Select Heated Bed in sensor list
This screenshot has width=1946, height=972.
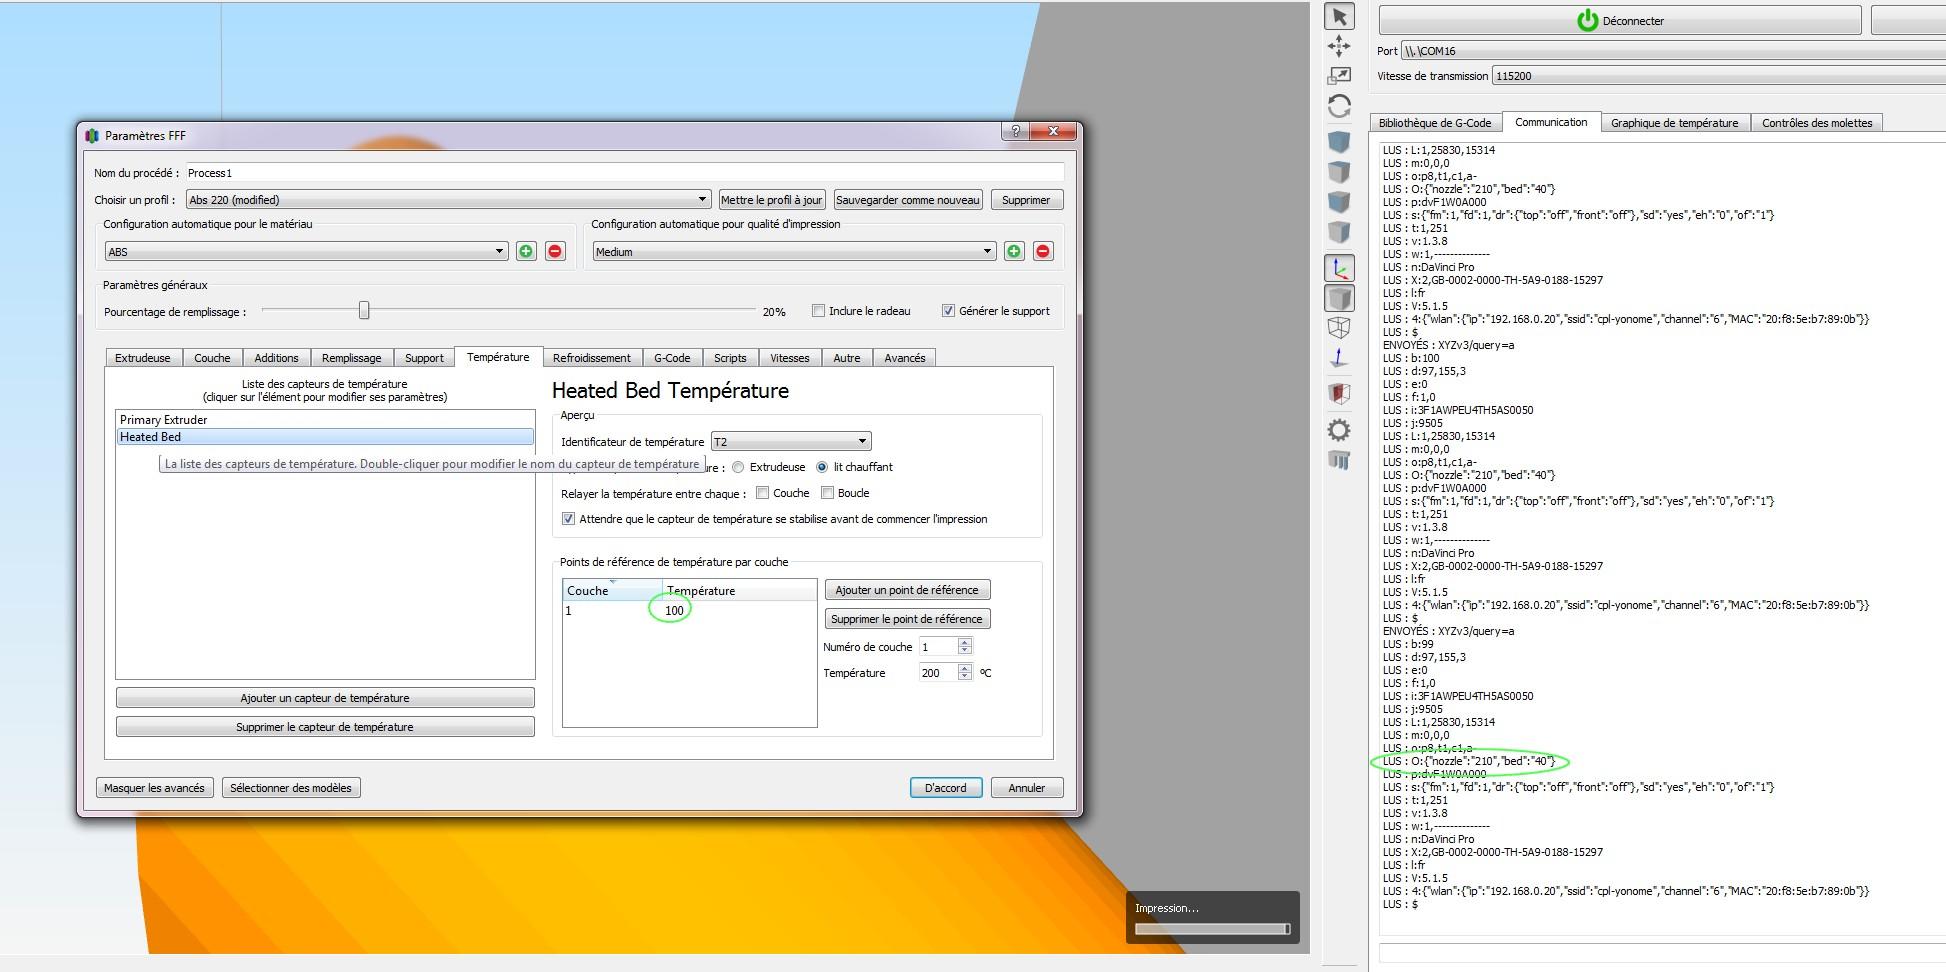[x=325, y=437]
